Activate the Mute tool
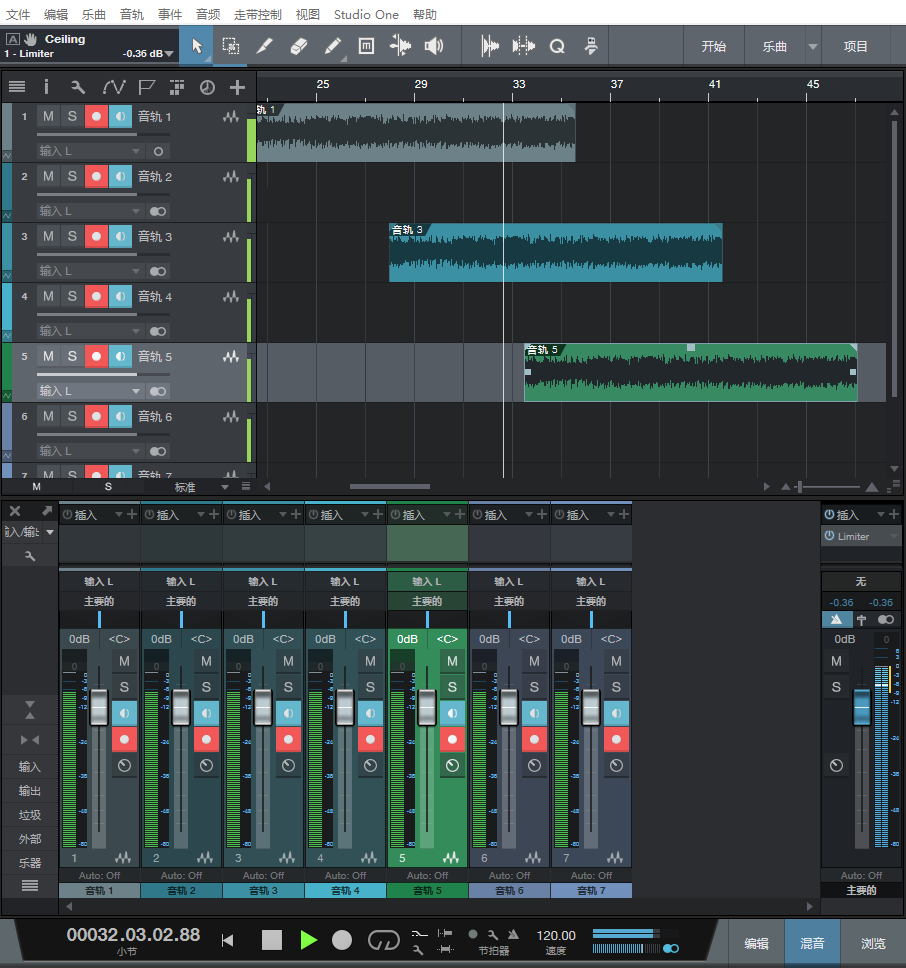906x968 pixels. click(x=367, y=46)
